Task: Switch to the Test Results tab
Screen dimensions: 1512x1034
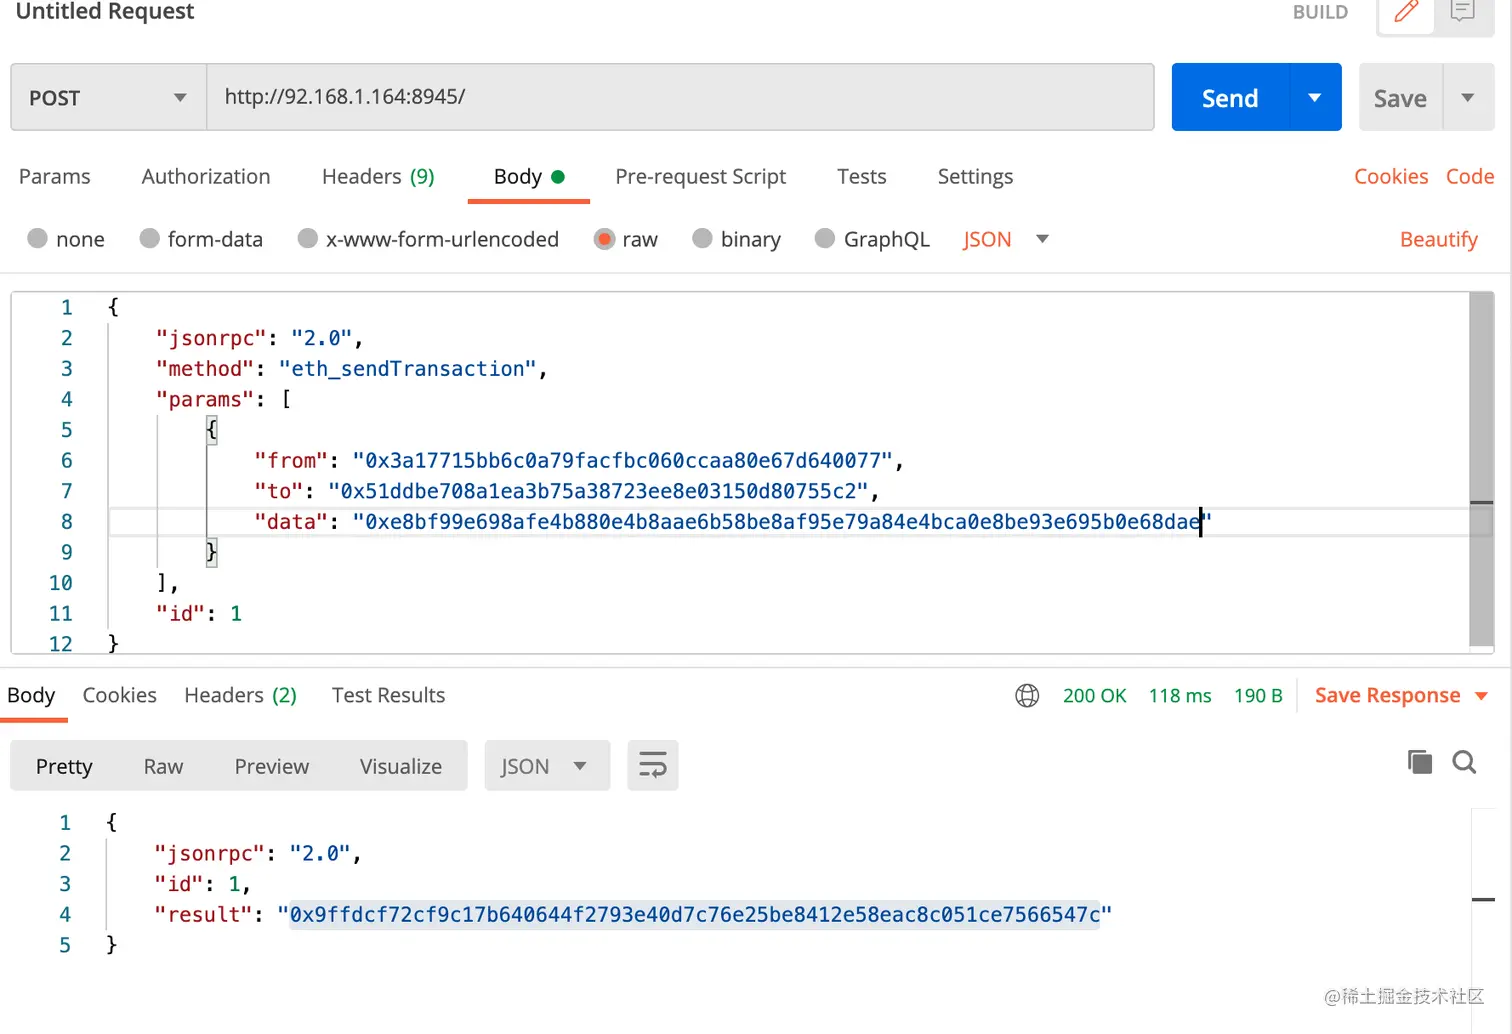Action: (x=389, y=696)
